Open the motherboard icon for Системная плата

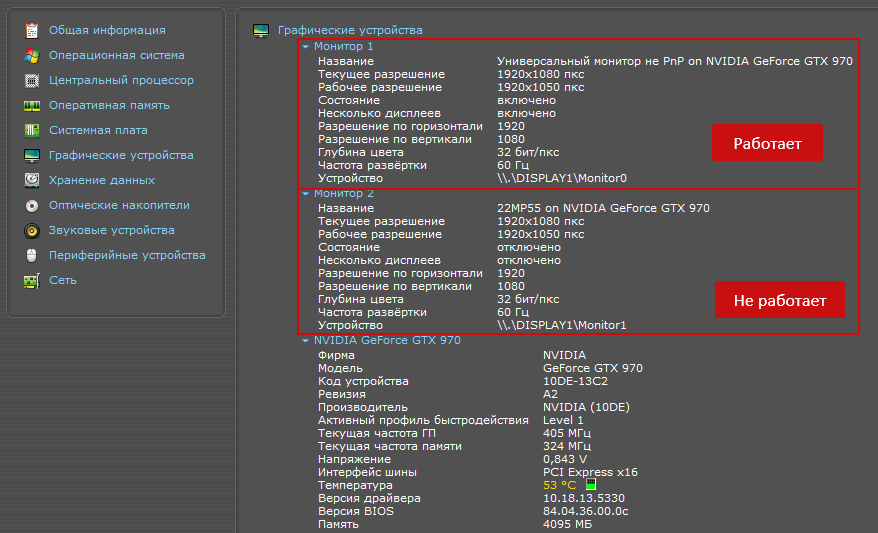[31, 130]
